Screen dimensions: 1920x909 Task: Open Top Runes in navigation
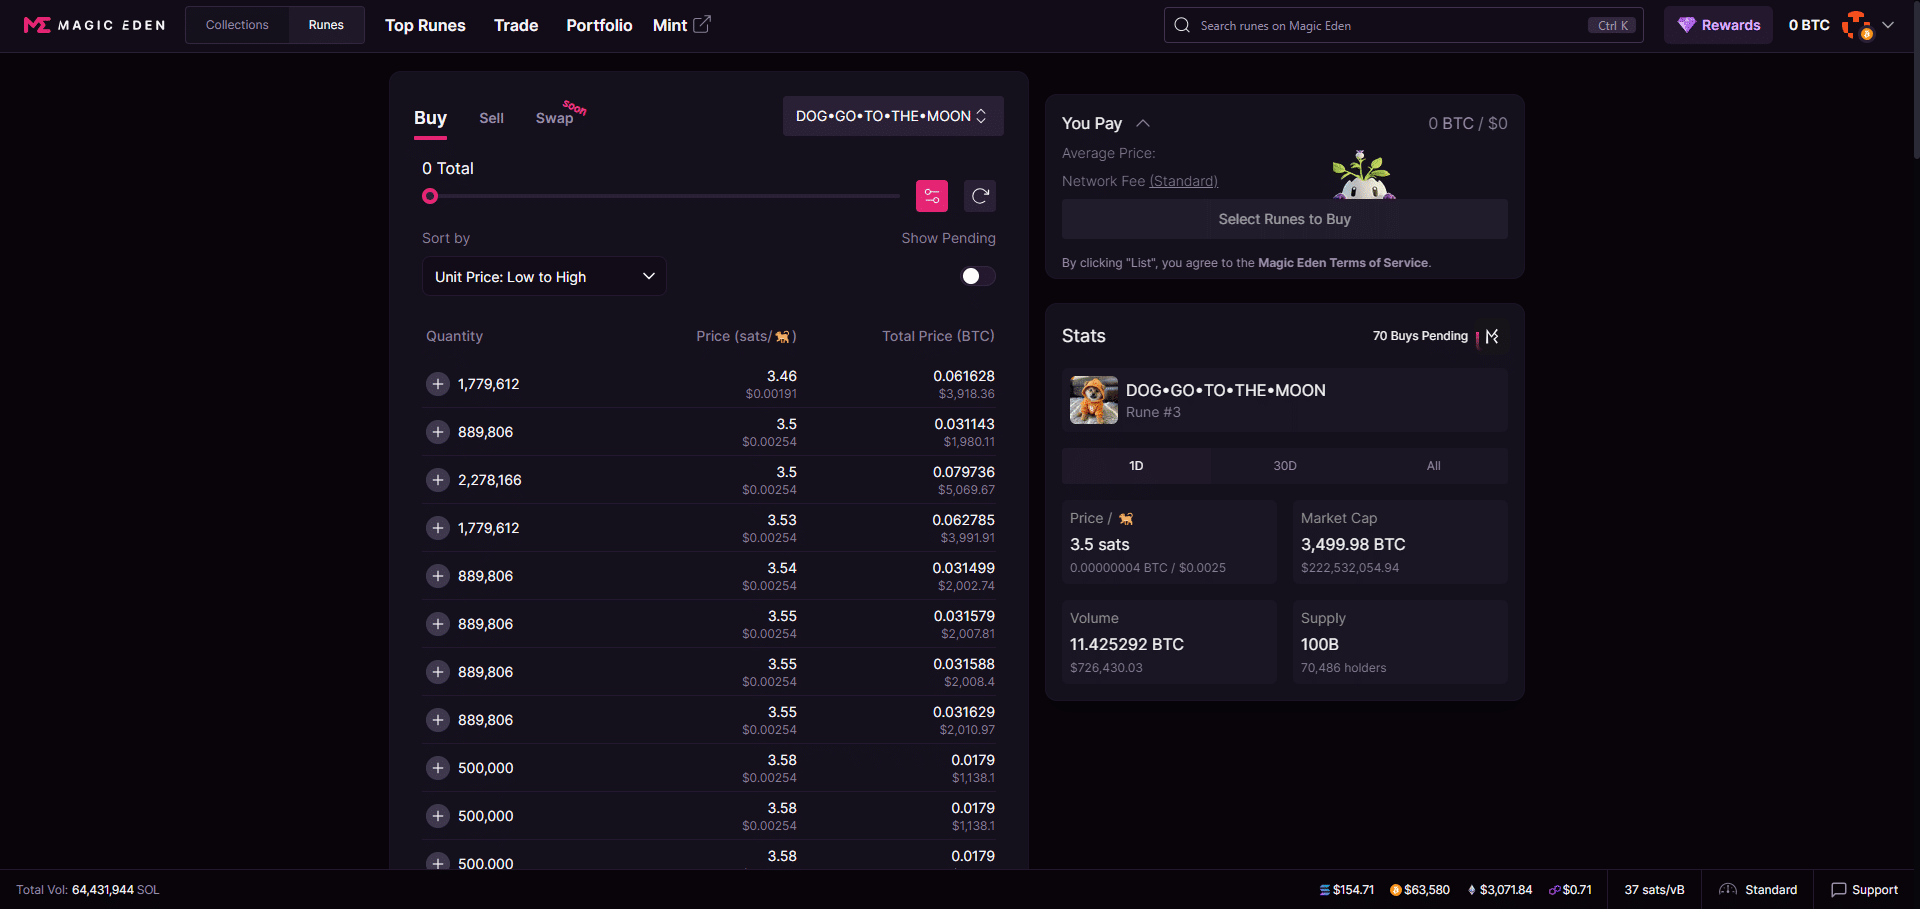click(425, 25)
